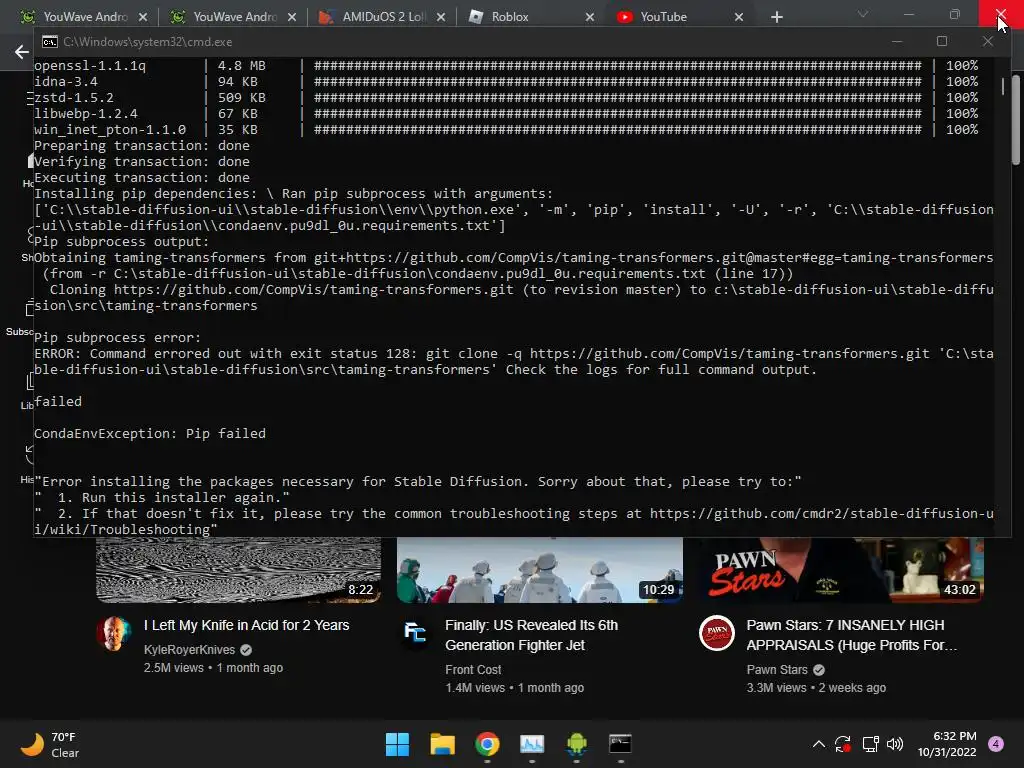Click the 'libwebp-1.2.4' package row

click(506, 113)
